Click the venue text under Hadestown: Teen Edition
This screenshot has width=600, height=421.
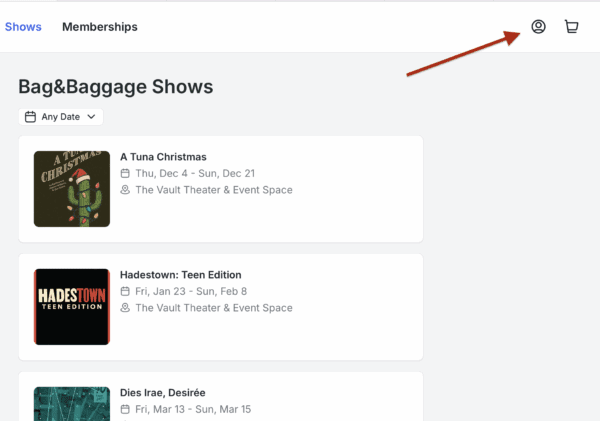(214, 308)
